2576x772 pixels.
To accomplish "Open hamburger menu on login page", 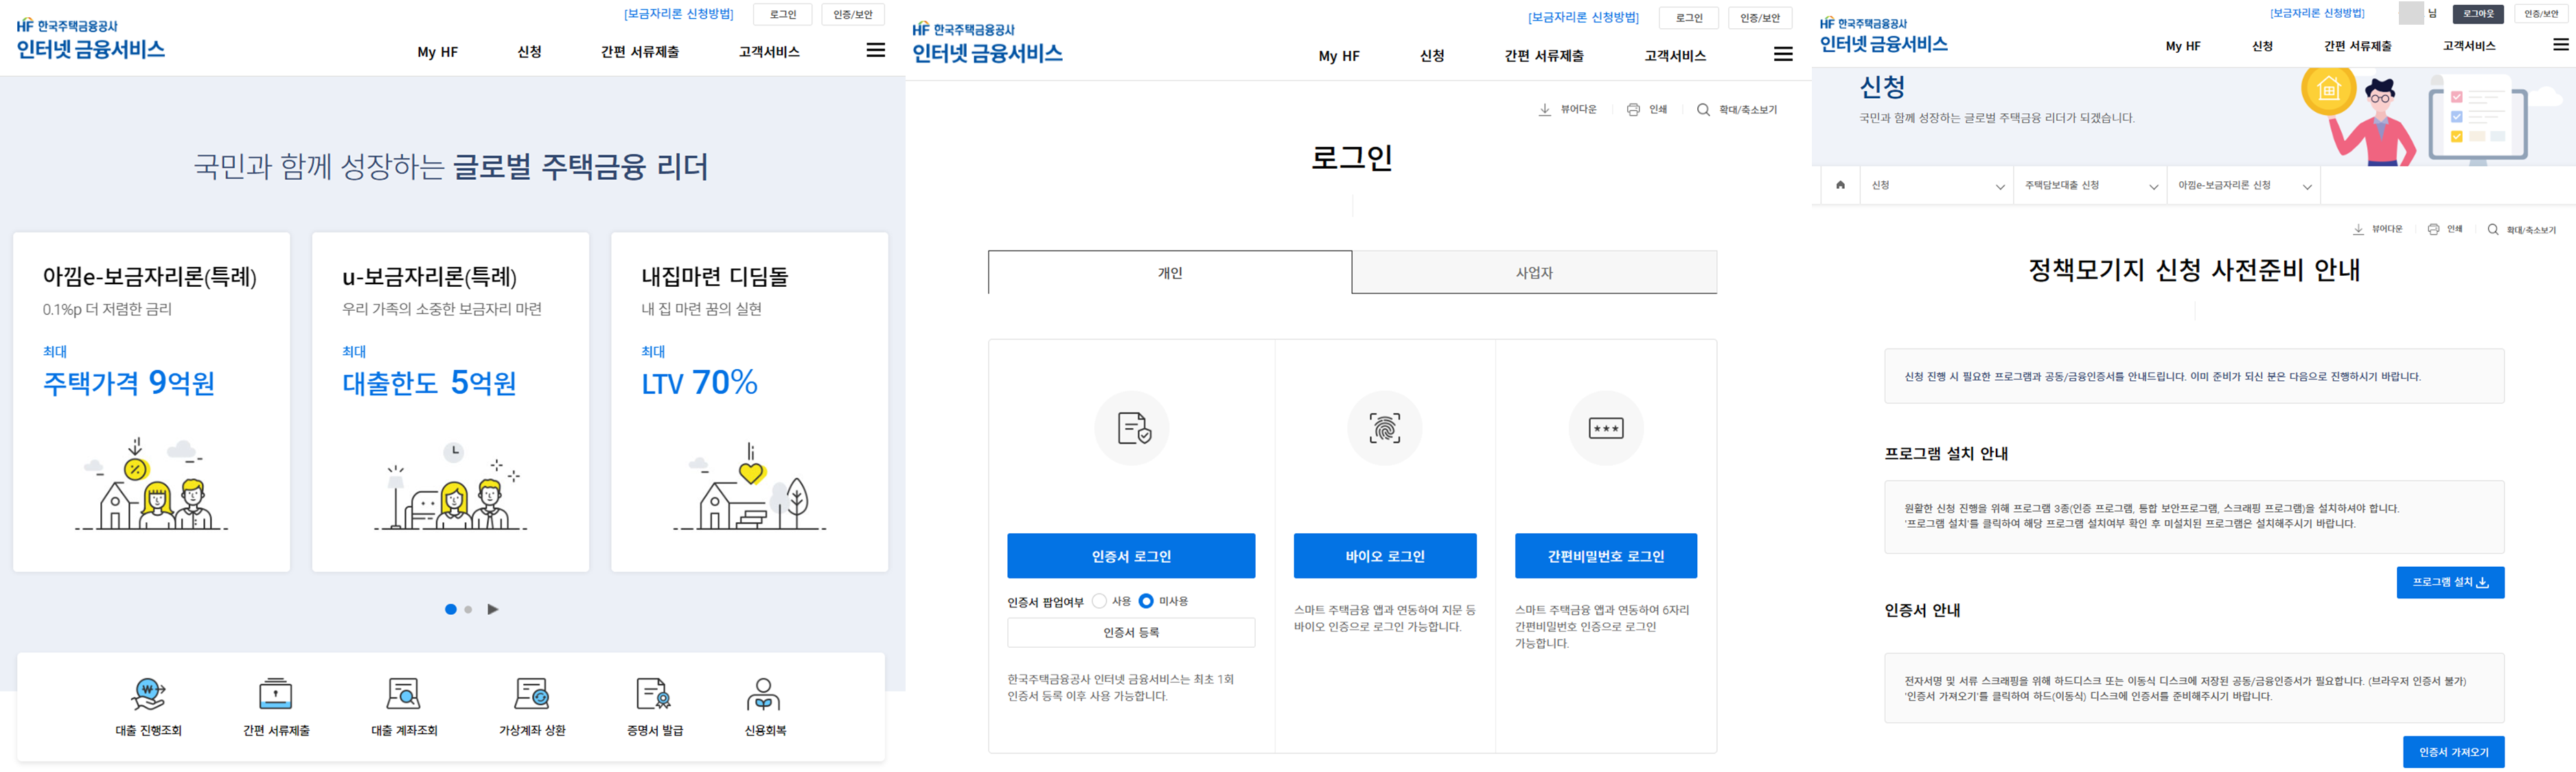I will point(1783,54).
